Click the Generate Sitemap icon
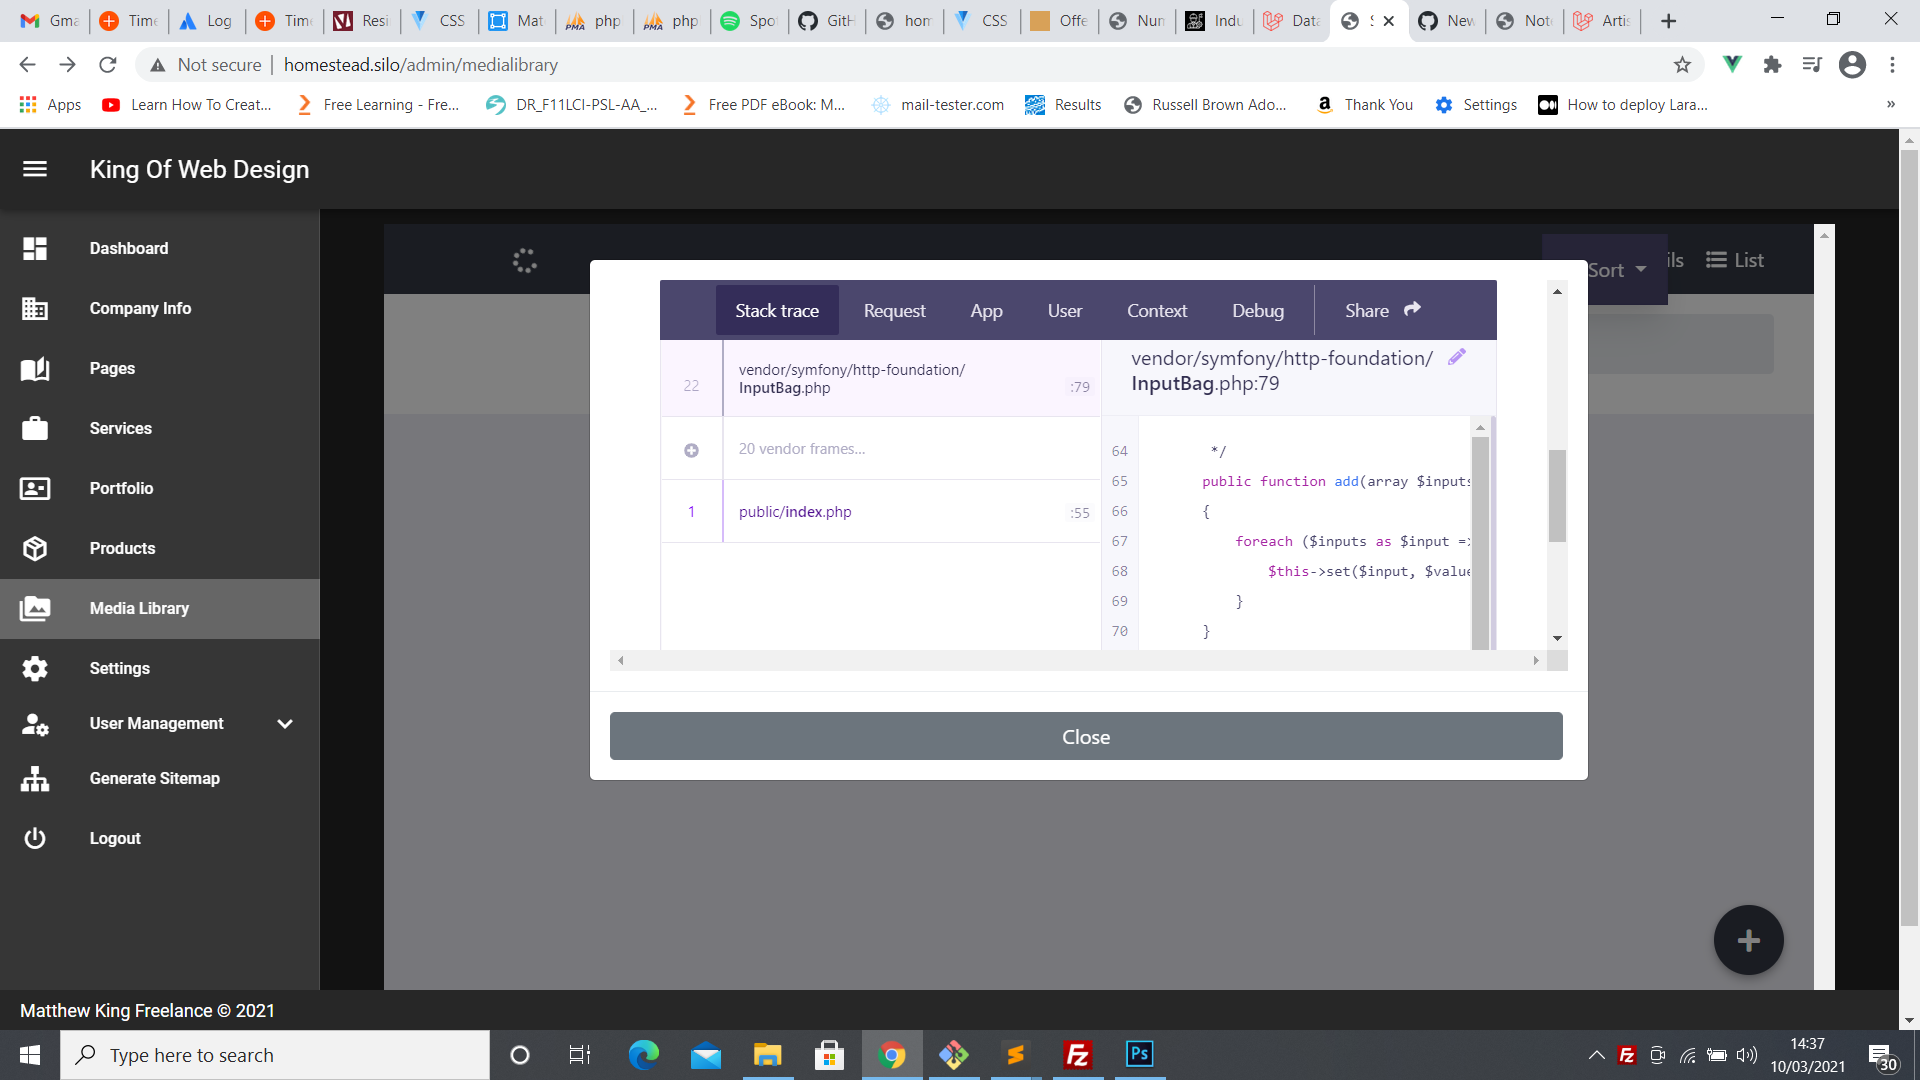This screenshot has width=1920, height=1080. pyautogui.click(x=35, y=778)
